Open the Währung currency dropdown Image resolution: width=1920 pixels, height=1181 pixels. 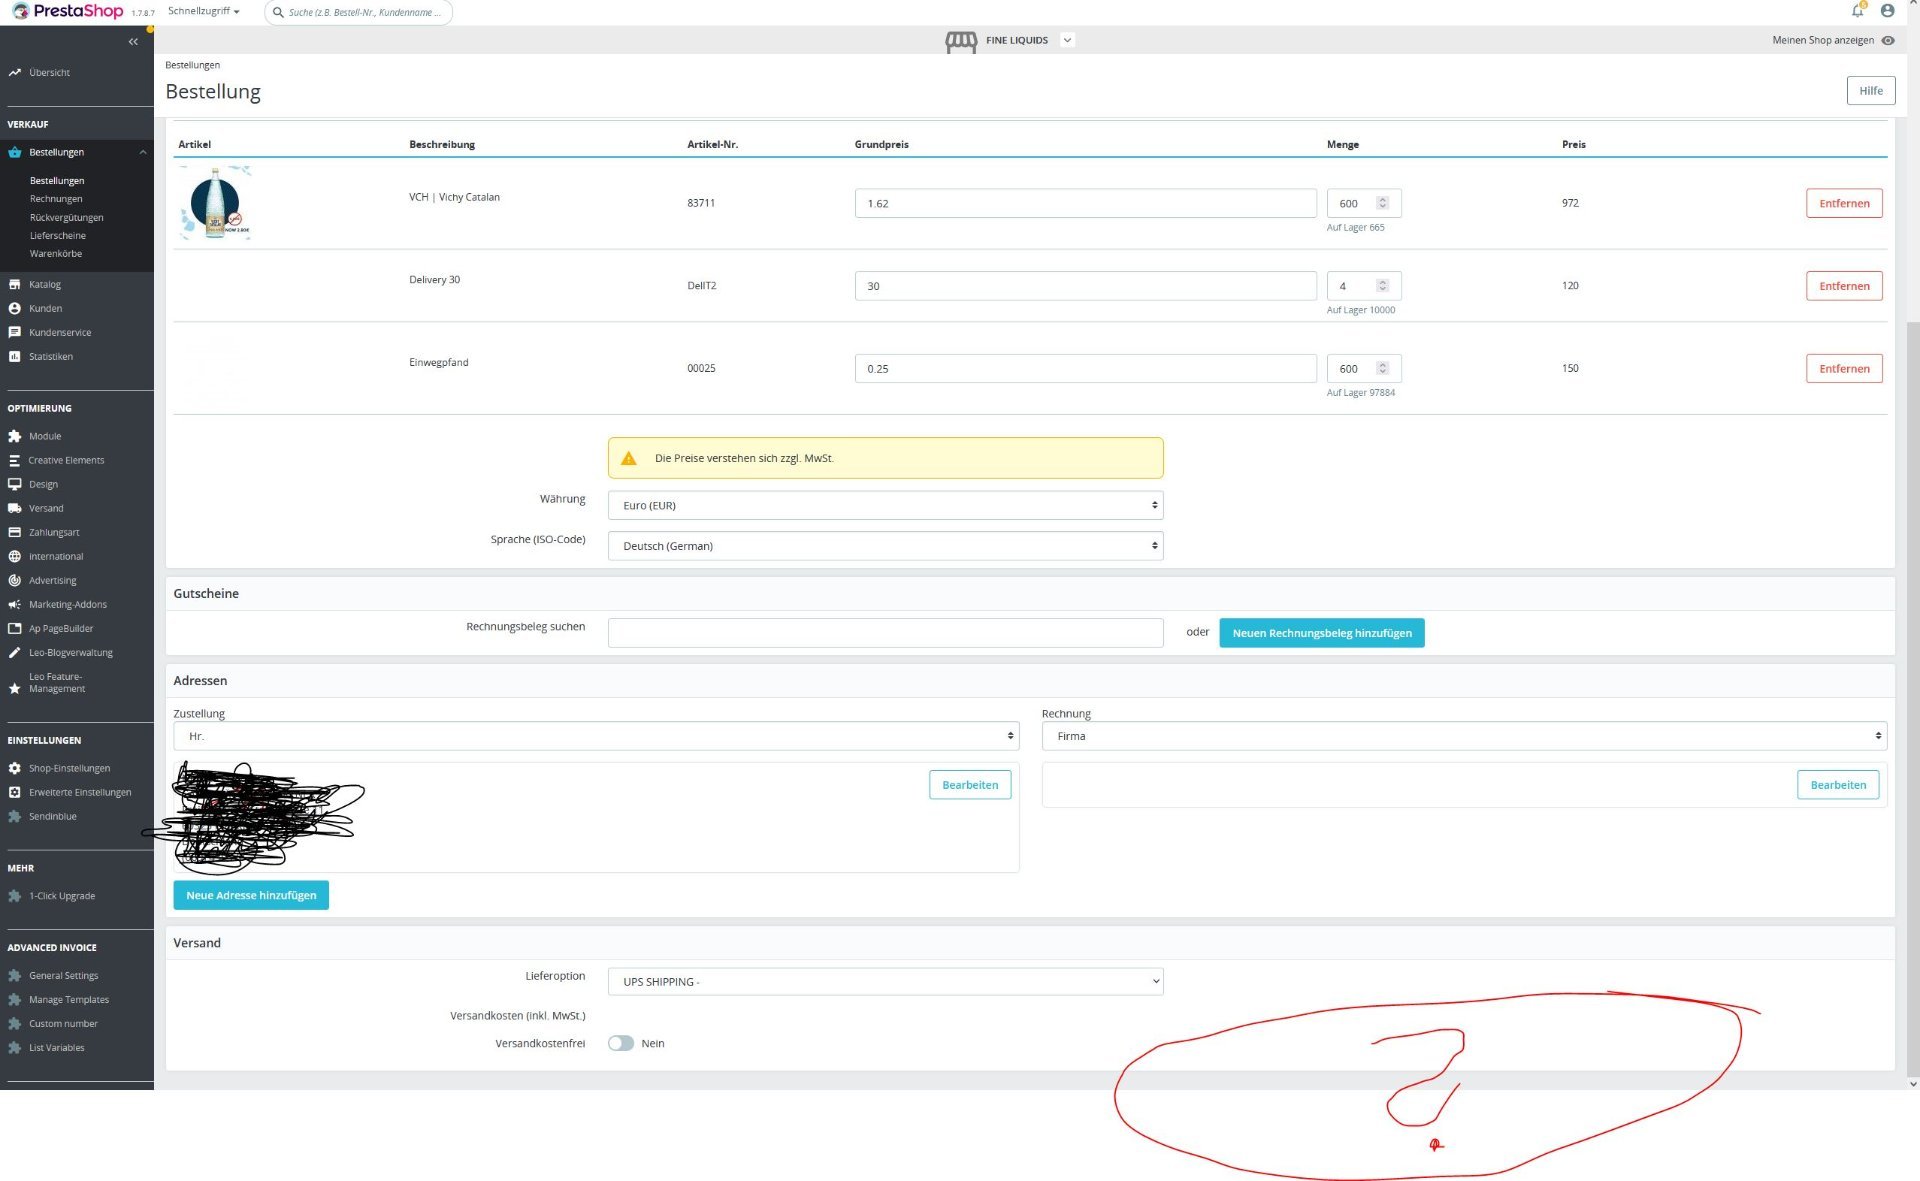885,506
